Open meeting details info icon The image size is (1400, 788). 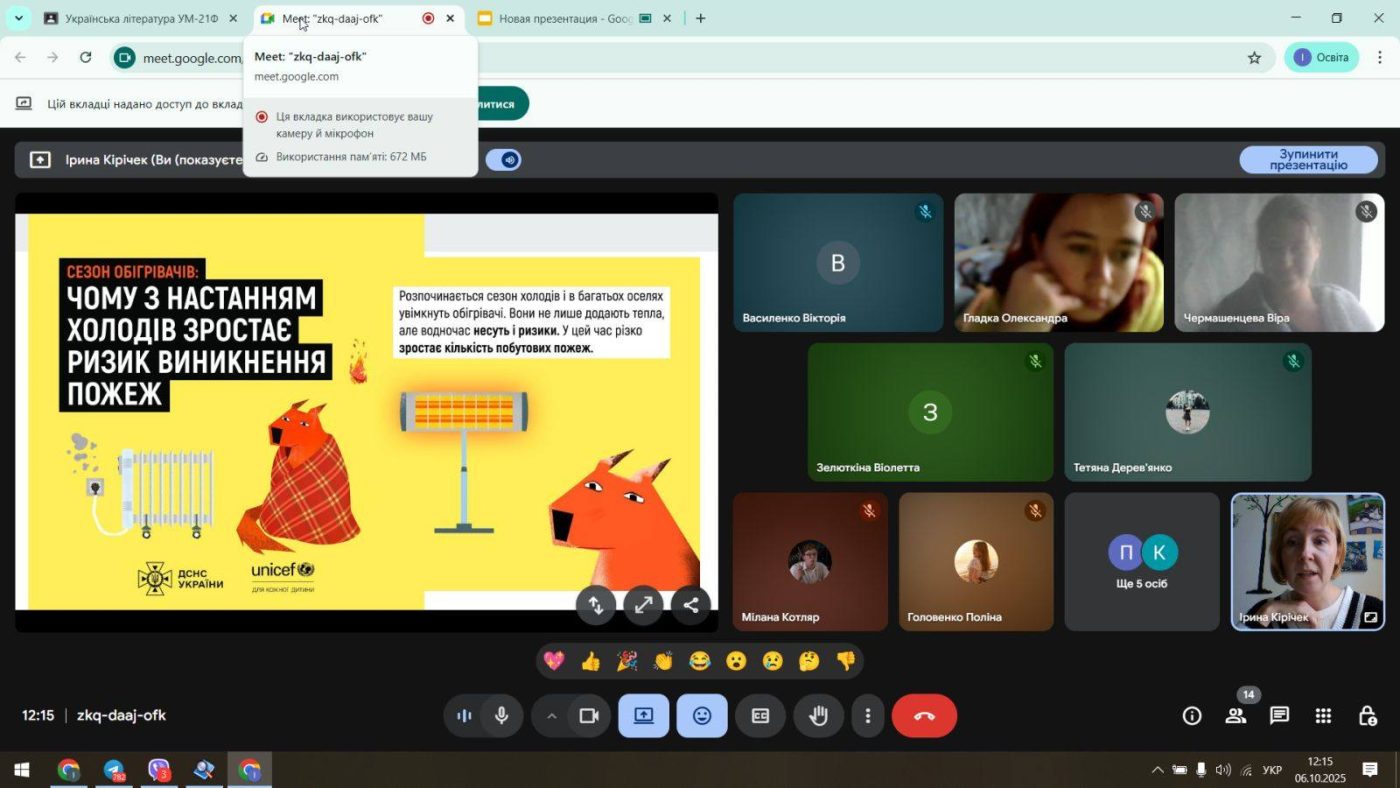1192,716
